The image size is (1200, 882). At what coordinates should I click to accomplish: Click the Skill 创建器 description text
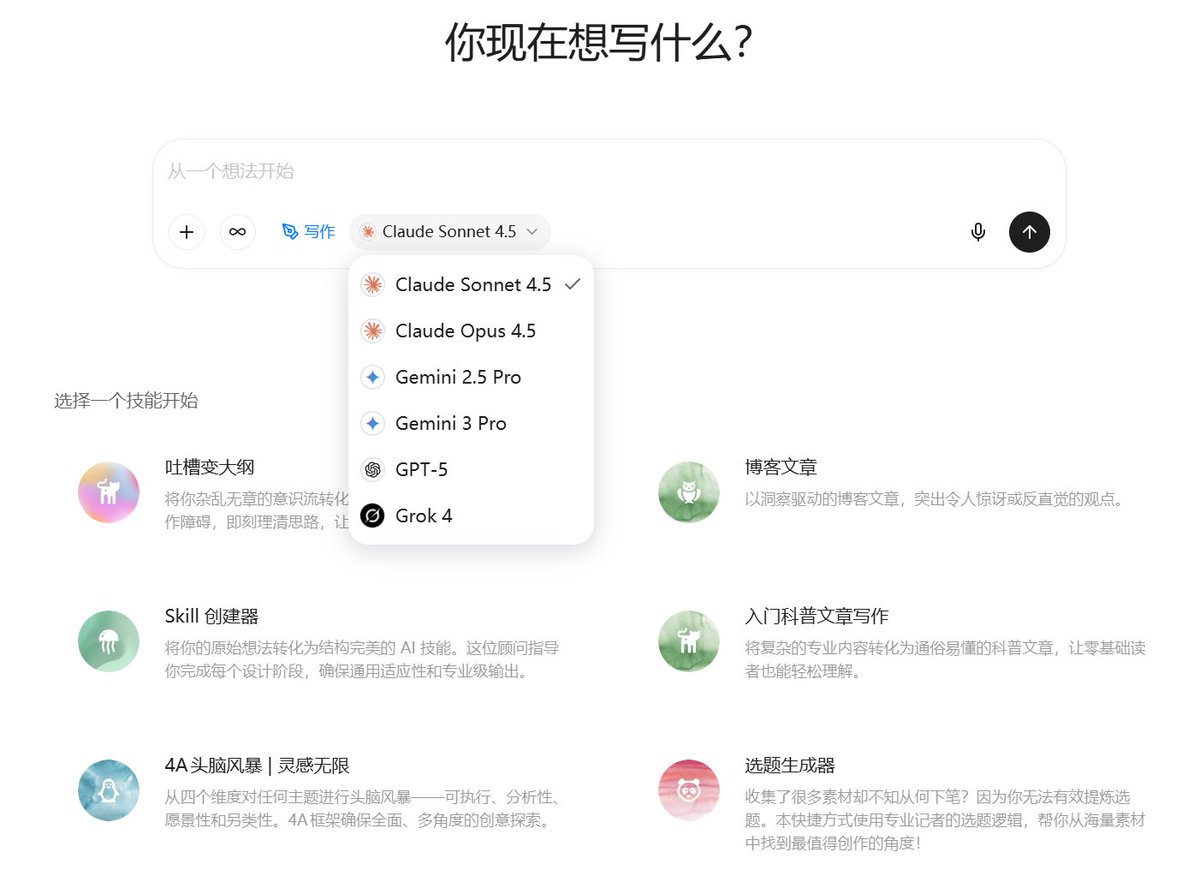click(x=362, y=659)
